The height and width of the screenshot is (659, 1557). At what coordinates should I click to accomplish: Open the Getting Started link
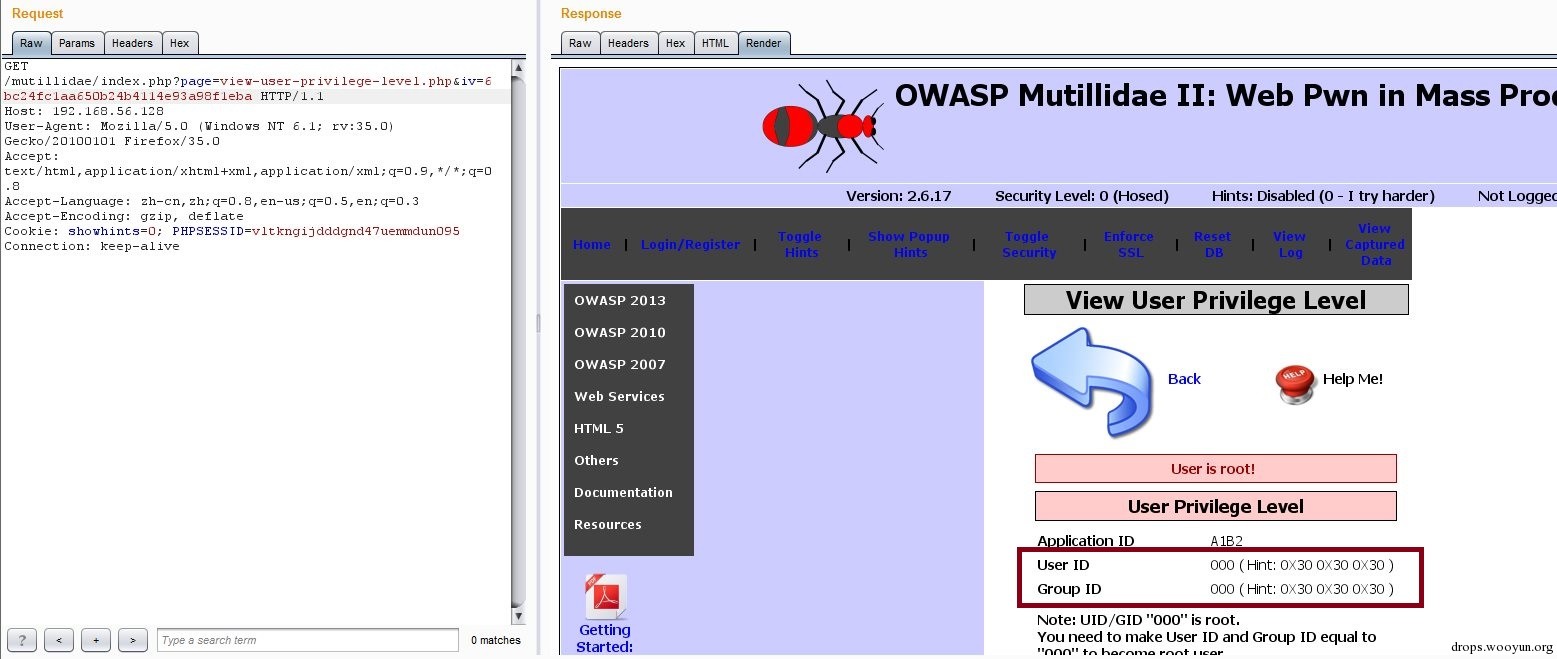605,638
